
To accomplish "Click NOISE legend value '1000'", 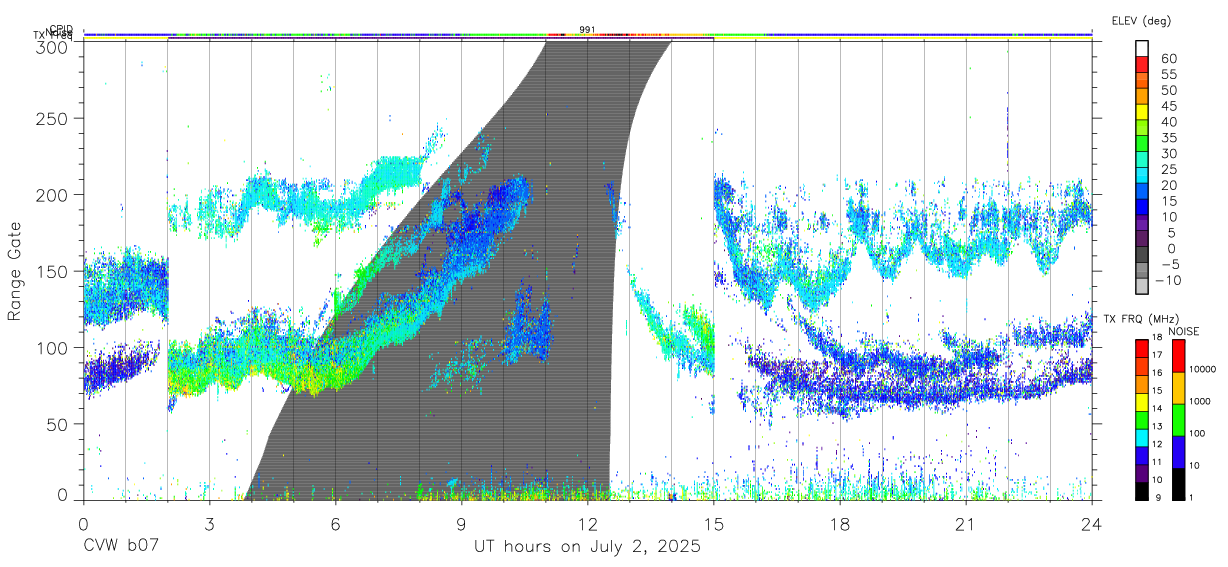I will coord(1200,401).
